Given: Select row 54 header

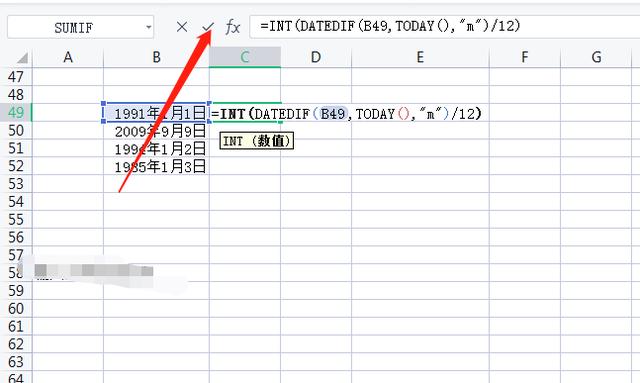Looking at the screenshot, I should point(16,202).
